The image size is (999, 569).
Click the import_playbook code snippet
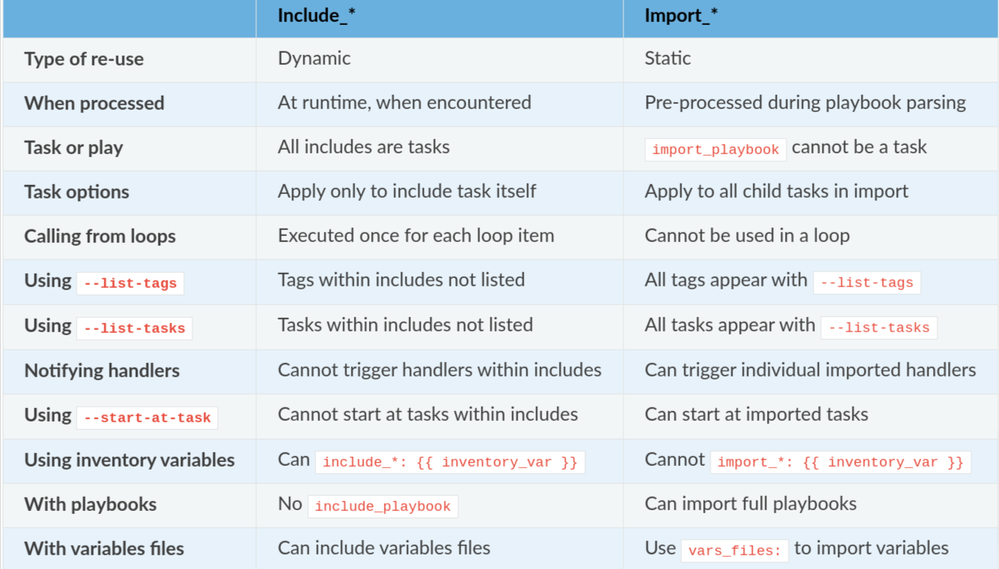pyautogui.click(x=715, y=149)
